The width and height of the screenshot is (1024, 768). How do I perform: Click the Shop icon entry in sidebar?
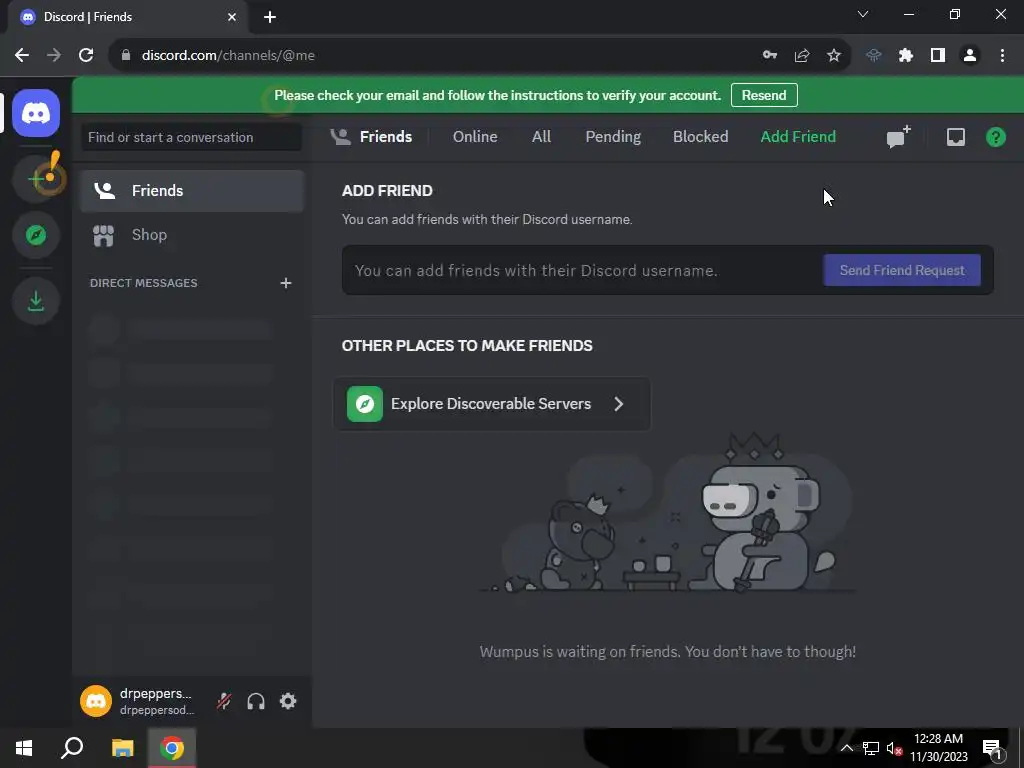click(191, 235)
